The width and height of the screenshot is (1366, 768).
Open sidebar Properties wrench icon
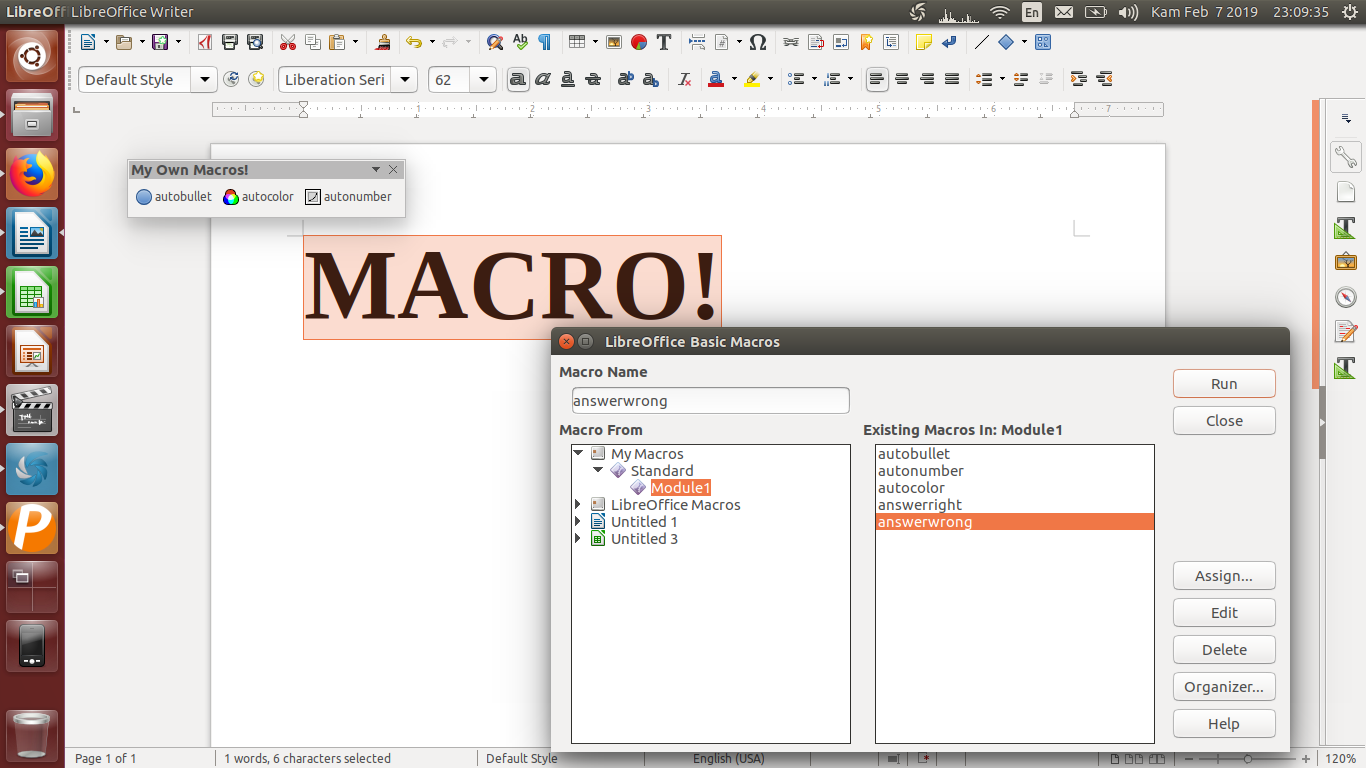(x=1346, y=157)
